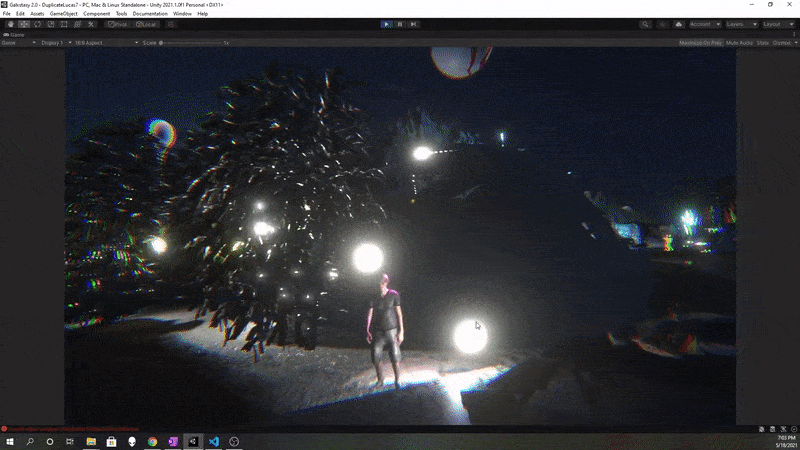Open the Gizmos dropdown arrow

coord(795,43)
